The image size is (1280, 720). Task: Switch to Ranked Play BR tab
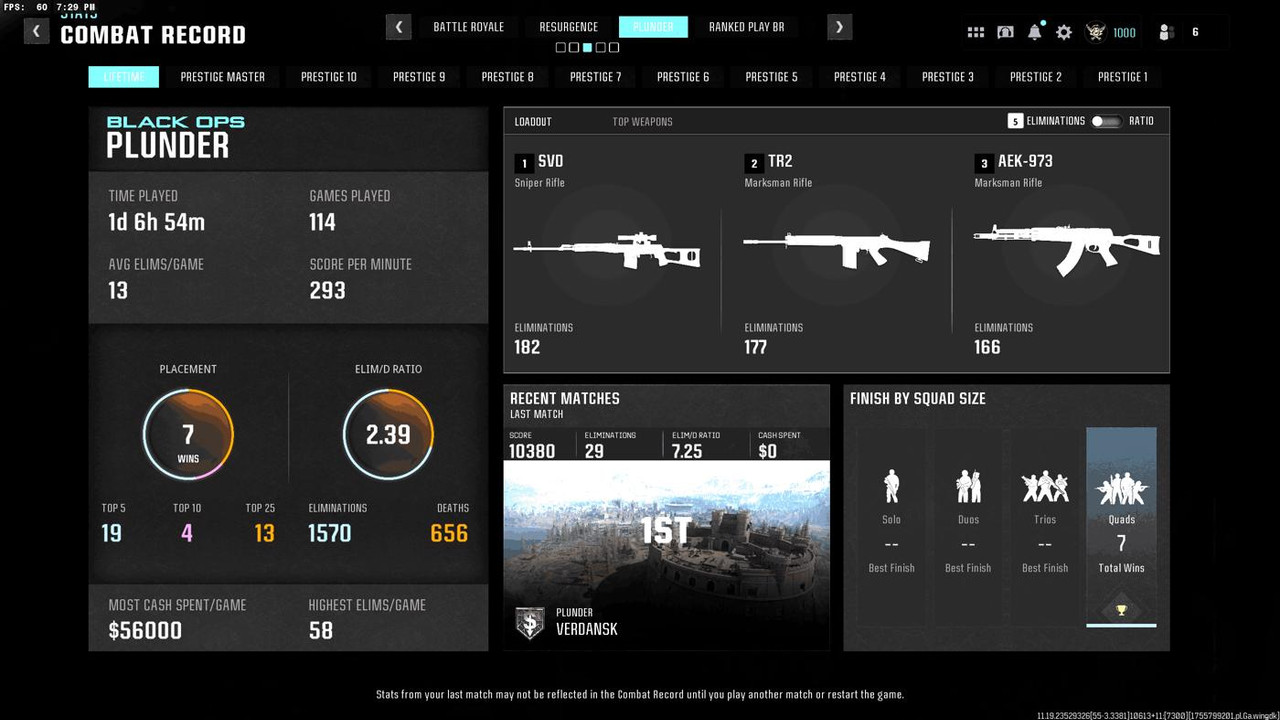(746, 27)
